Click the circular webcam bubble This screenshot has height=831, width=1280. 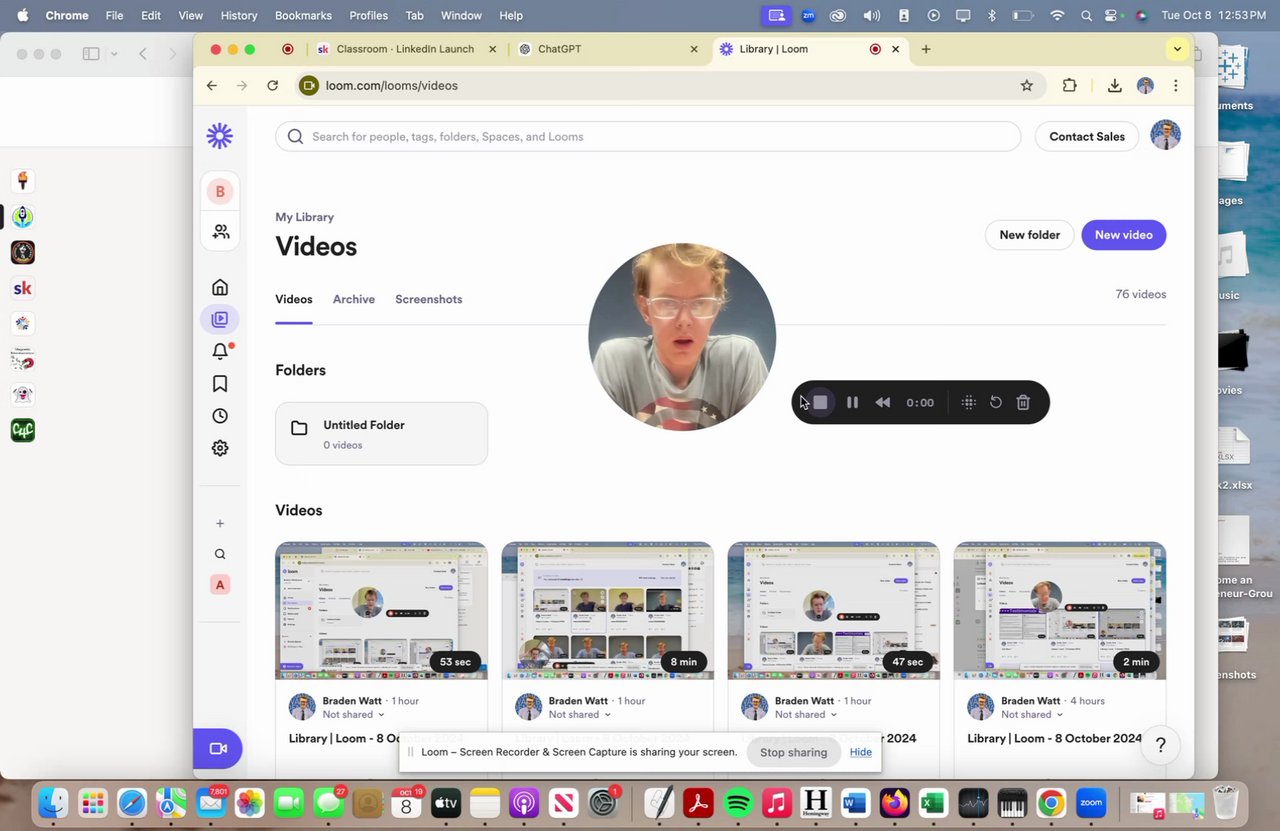(682, 337)
